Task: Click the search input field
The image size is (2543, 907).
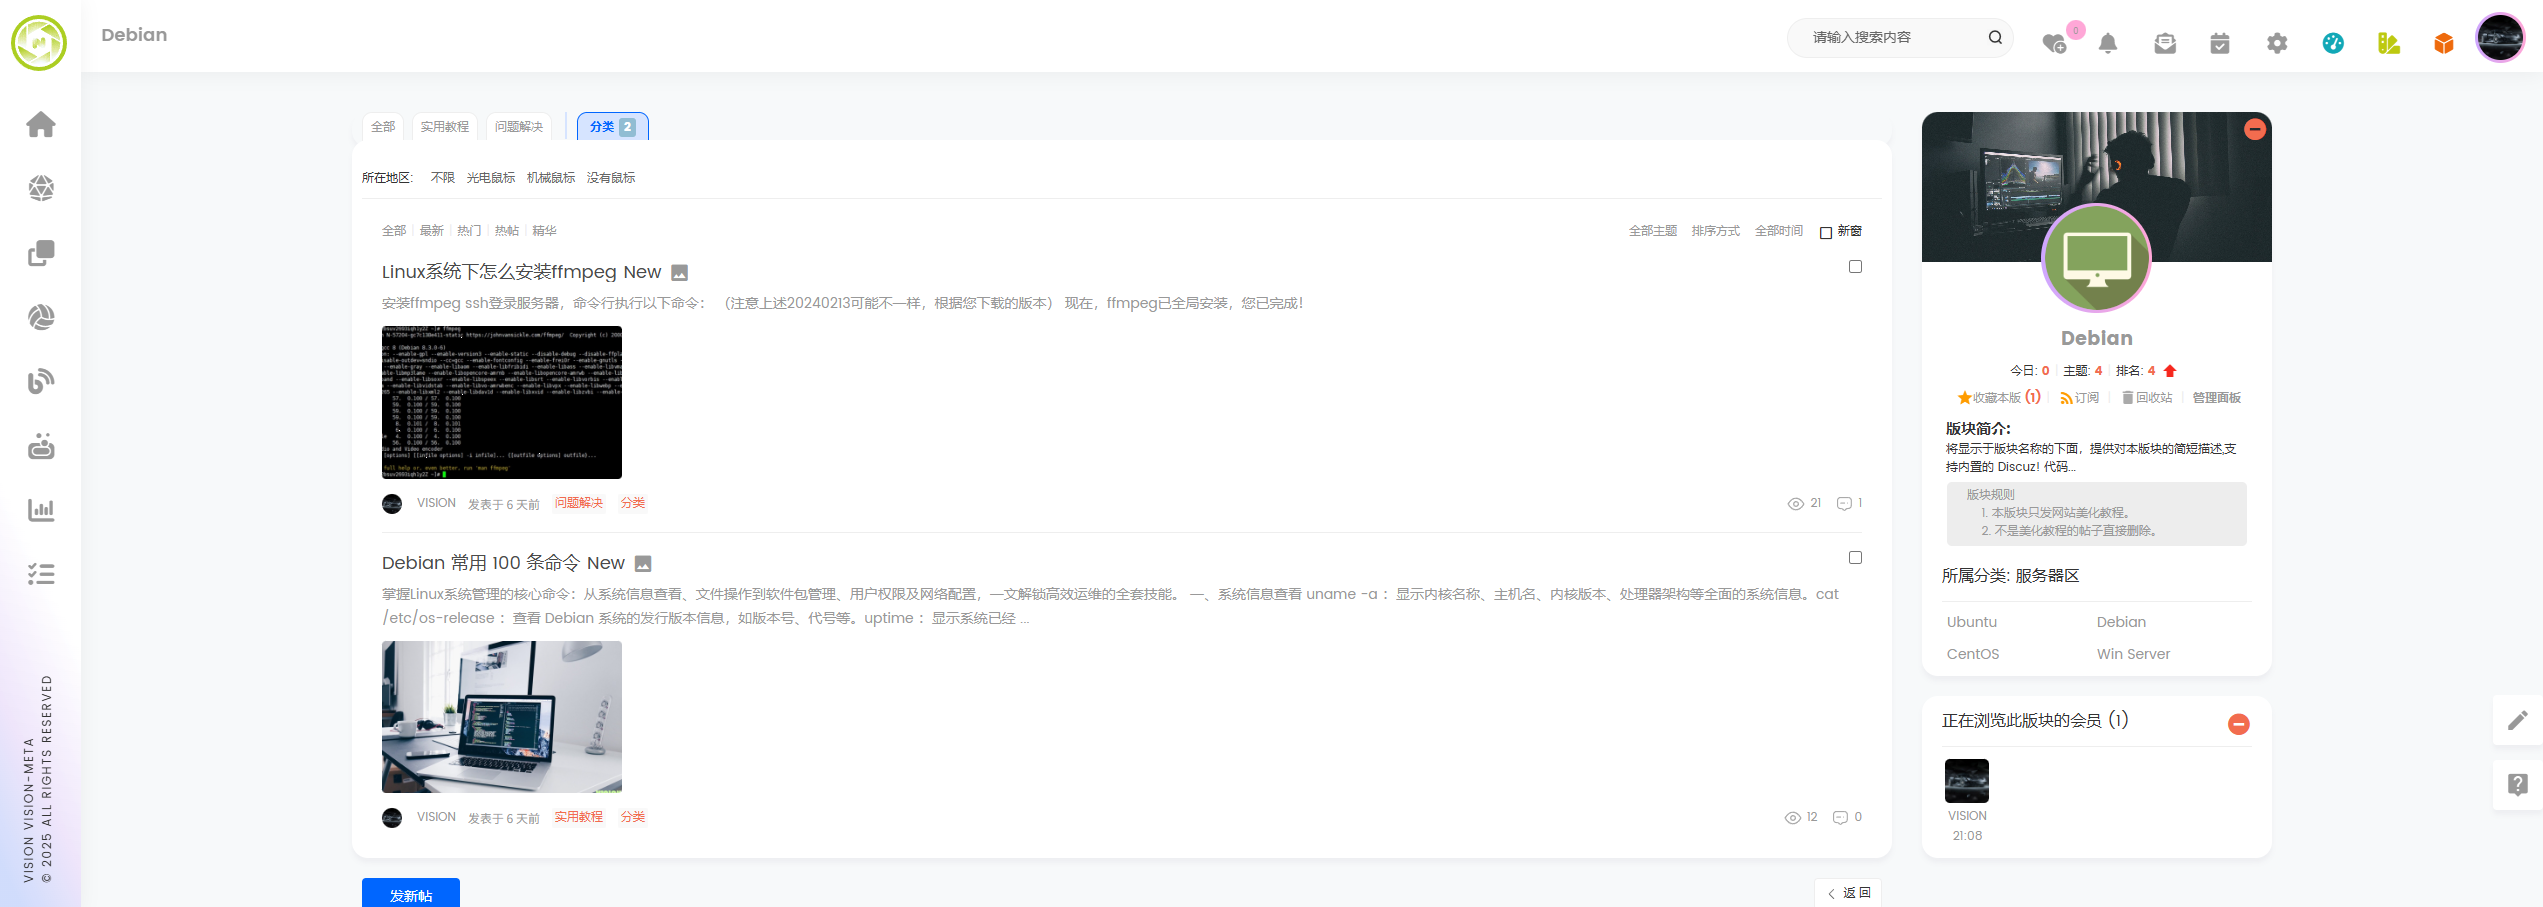Action: [1890, 38]
